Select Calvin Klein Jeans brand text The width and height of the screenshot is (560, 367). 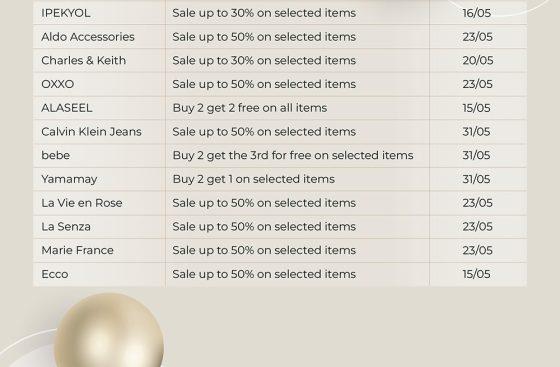click(91, 132)
